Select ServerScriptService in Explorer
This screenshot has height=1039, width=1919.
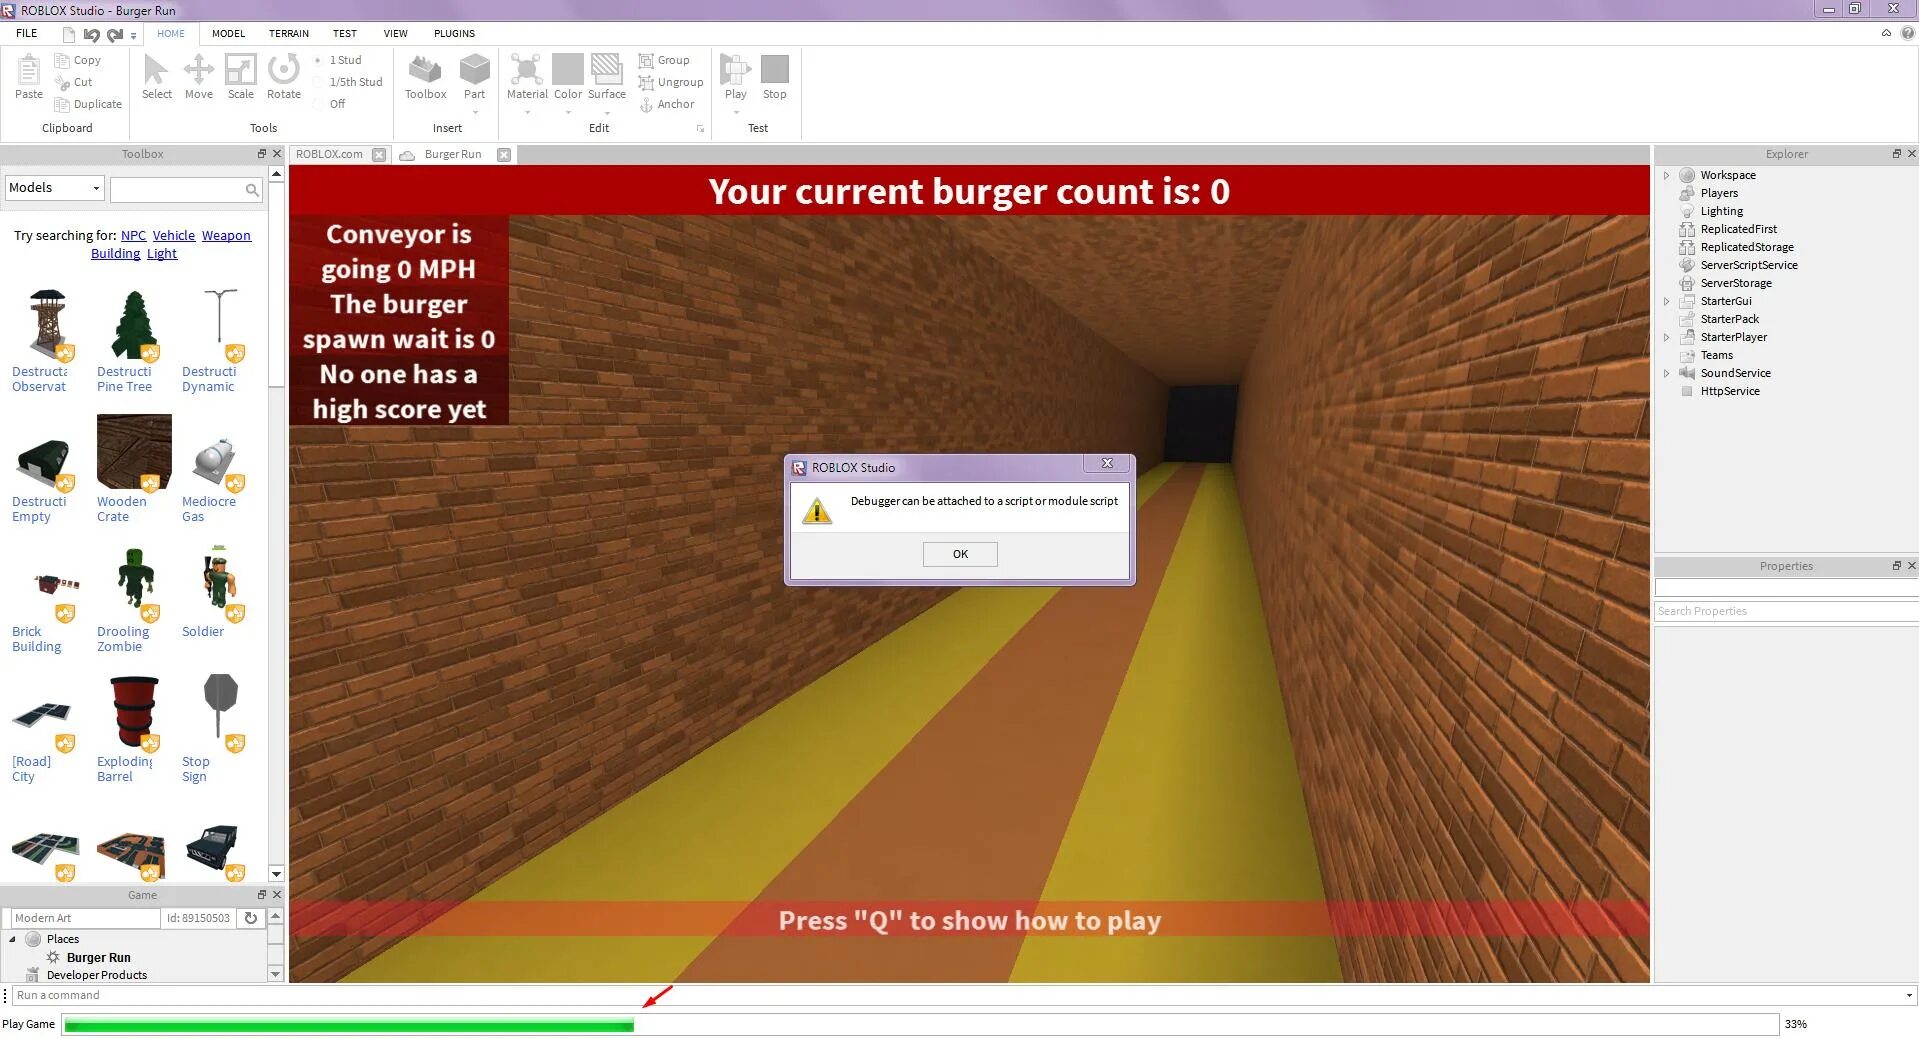point(1748,265)
